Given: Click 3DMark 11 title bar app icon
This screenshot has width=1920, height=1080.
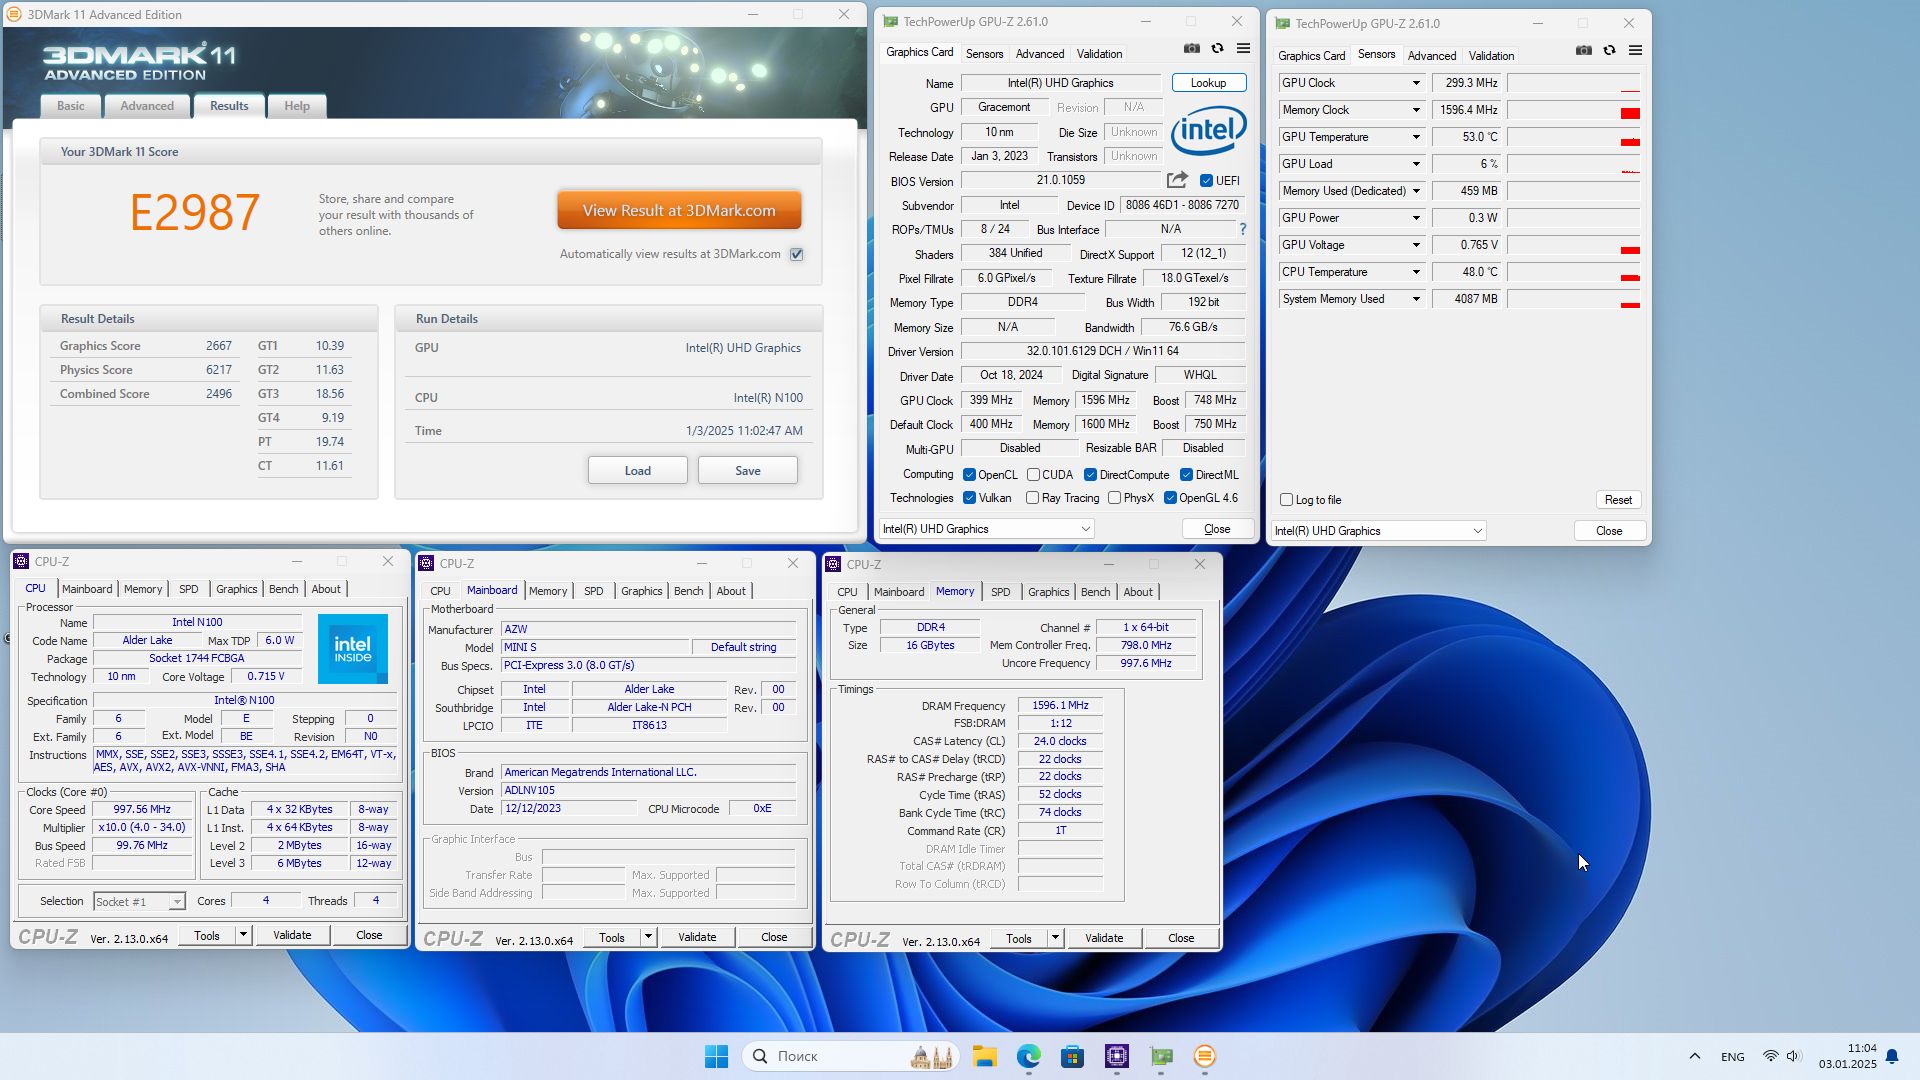Looking at the screenshot, I should [13, 14].
